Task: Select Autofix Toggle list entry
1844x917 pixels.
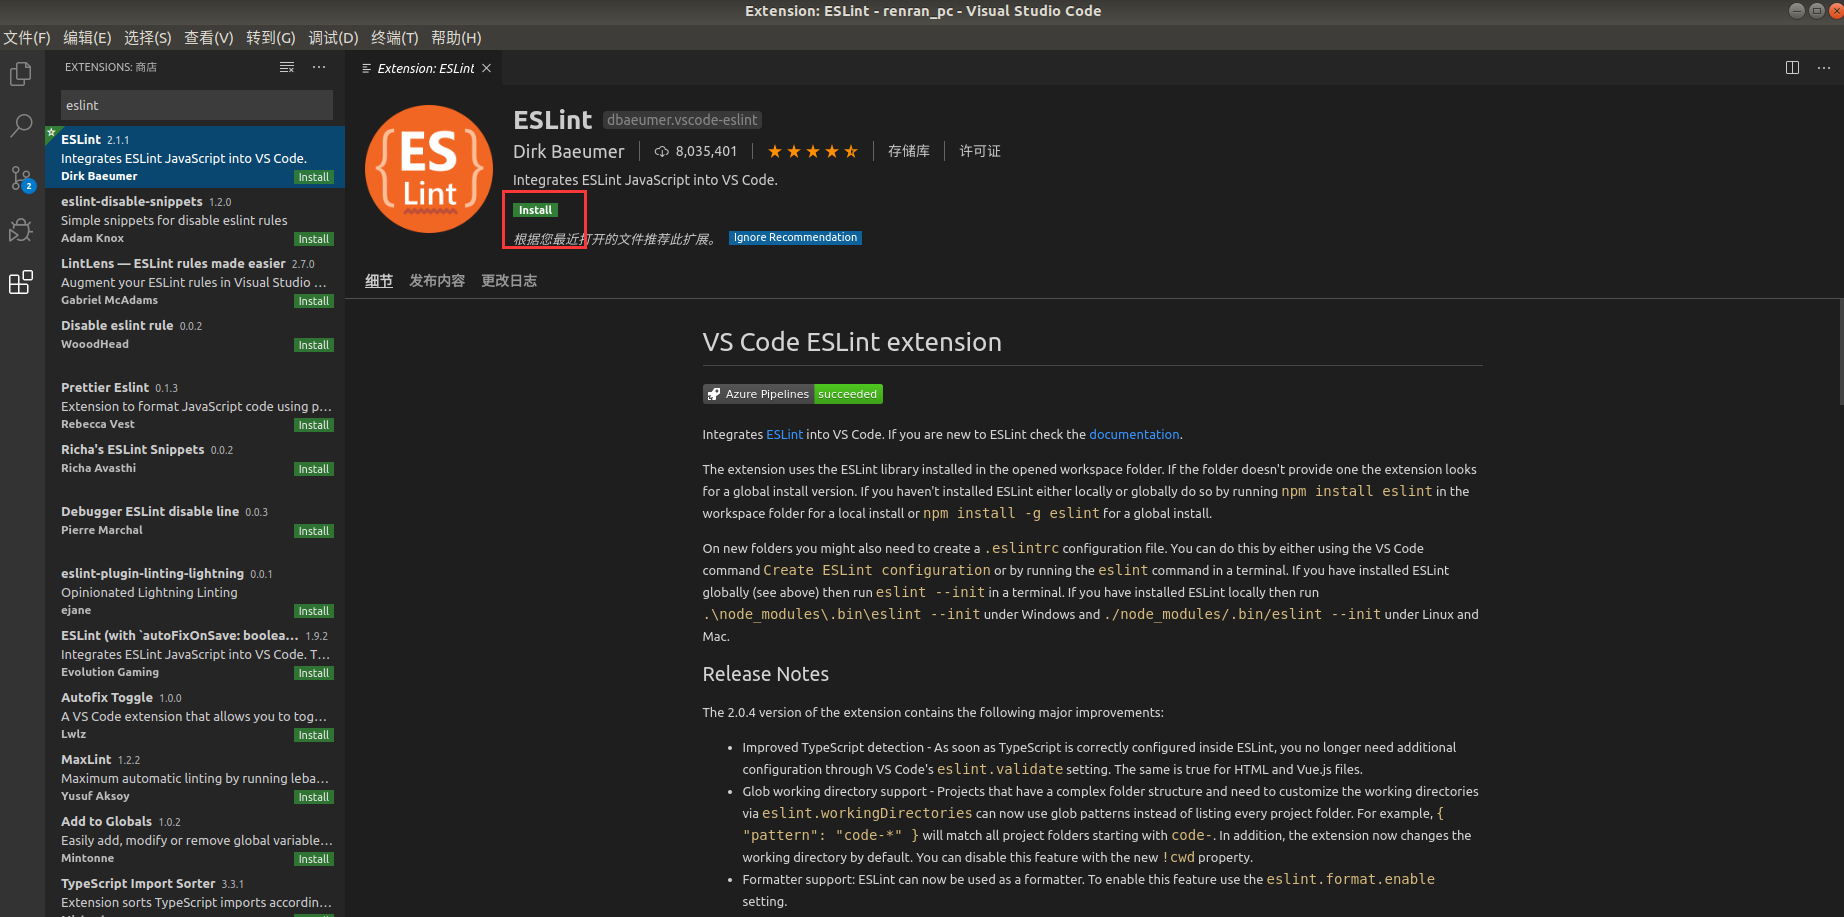Action: tap(195, 715)
